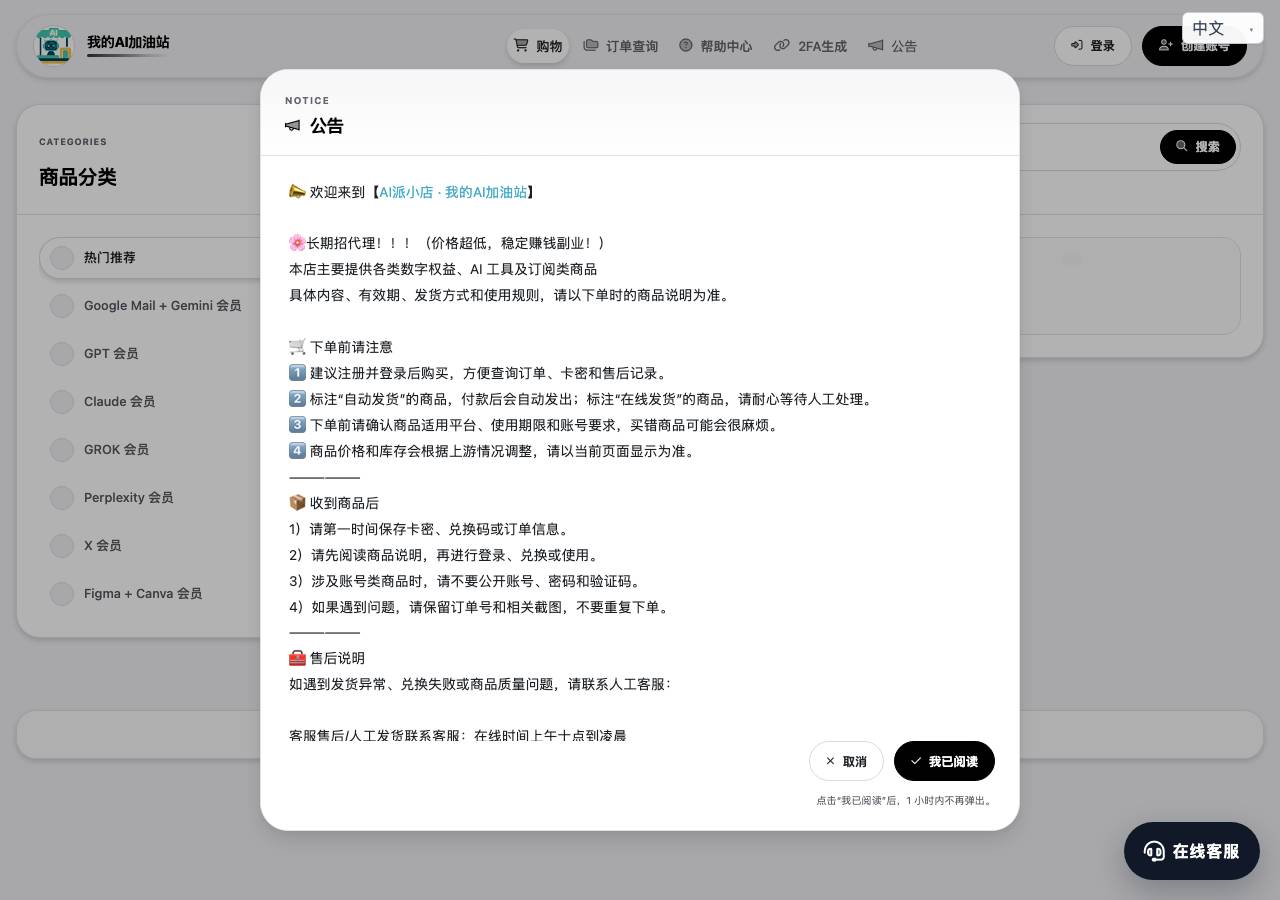The image size is (1280, 900).
Task: Select the Claude 会员 category
Action: click(x=150, y=401)
